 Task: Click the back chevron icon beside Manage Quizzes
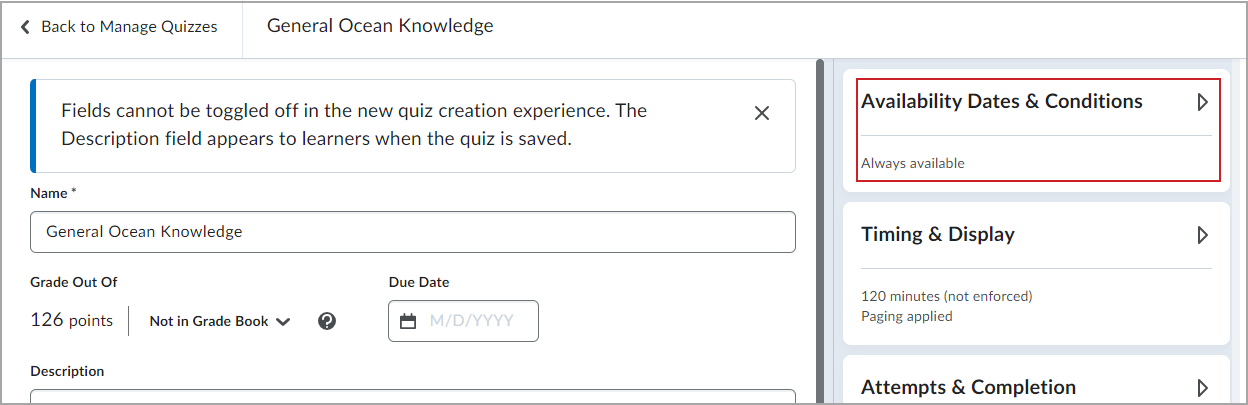[26, 27]
